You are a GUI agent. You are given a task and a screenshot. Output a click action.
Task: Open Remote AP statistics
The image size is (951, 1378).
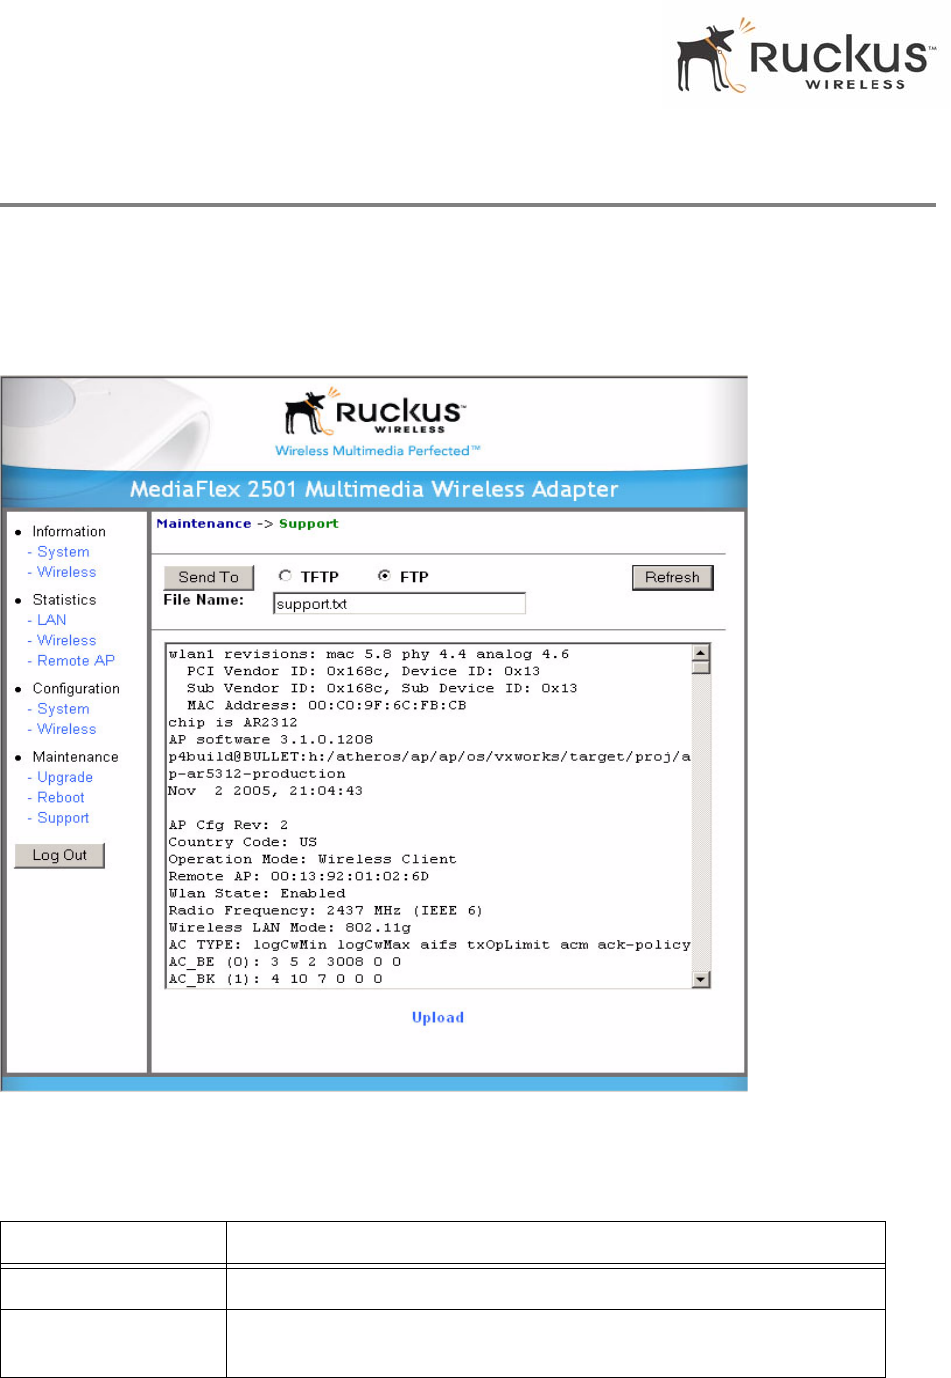point(76,660)
